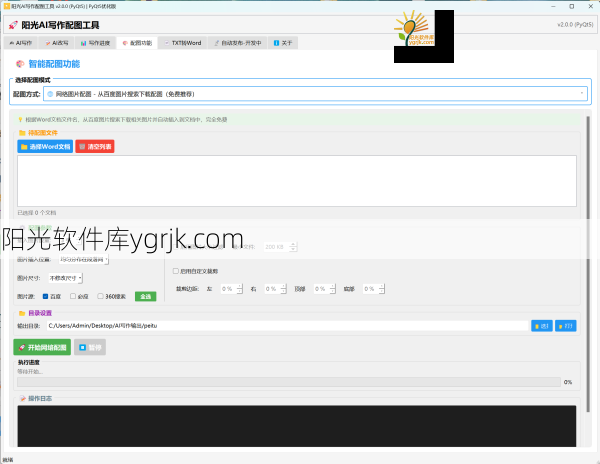Start with the 开始网络配图 button
This screenshot has height=464, width=600.
pos(42,347)
